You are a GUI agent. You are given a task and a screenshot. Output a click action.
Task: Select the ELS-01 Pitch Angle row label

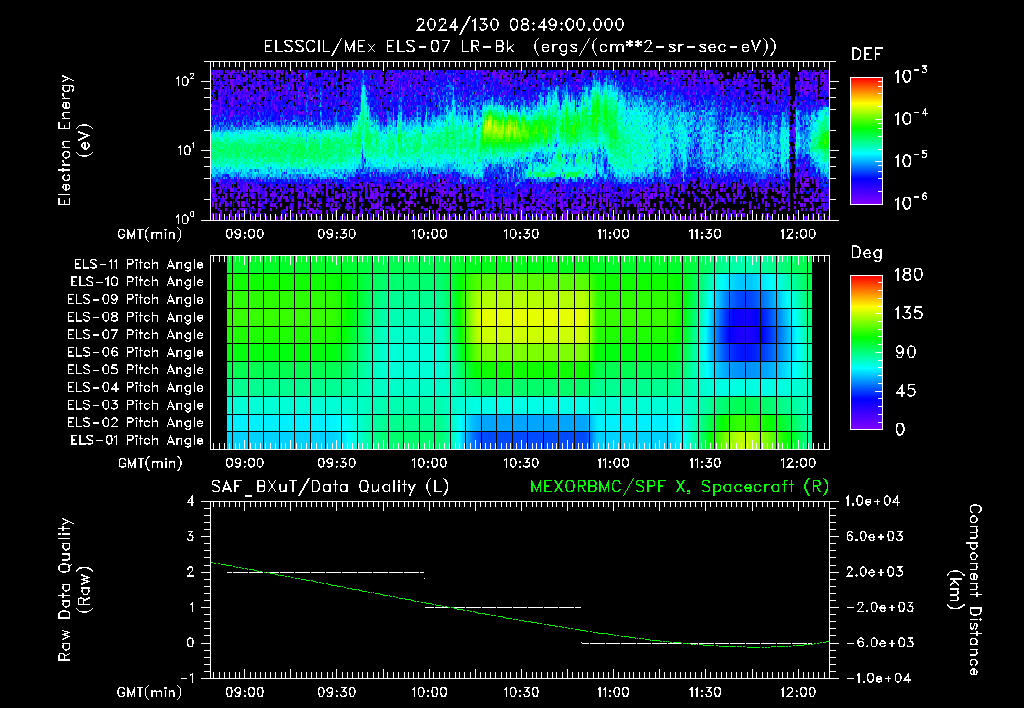pyautogui.click(x=137, y=440)
